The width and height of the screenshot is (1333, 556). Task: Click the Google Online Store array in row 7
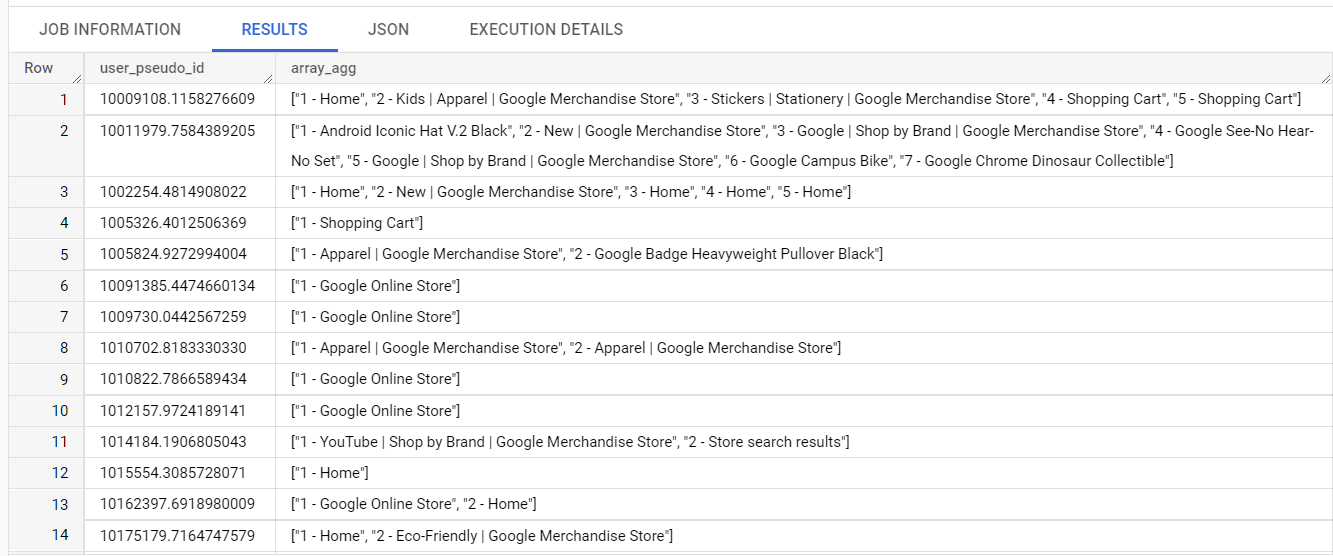(x=376, y=317)
